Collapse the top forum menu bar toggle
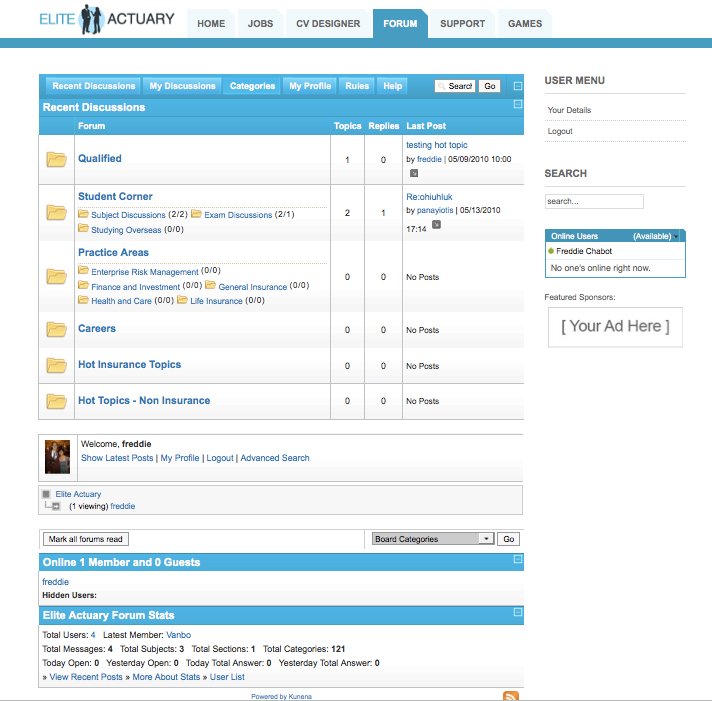Screen dimensions: 712x701 coord(517,87)
